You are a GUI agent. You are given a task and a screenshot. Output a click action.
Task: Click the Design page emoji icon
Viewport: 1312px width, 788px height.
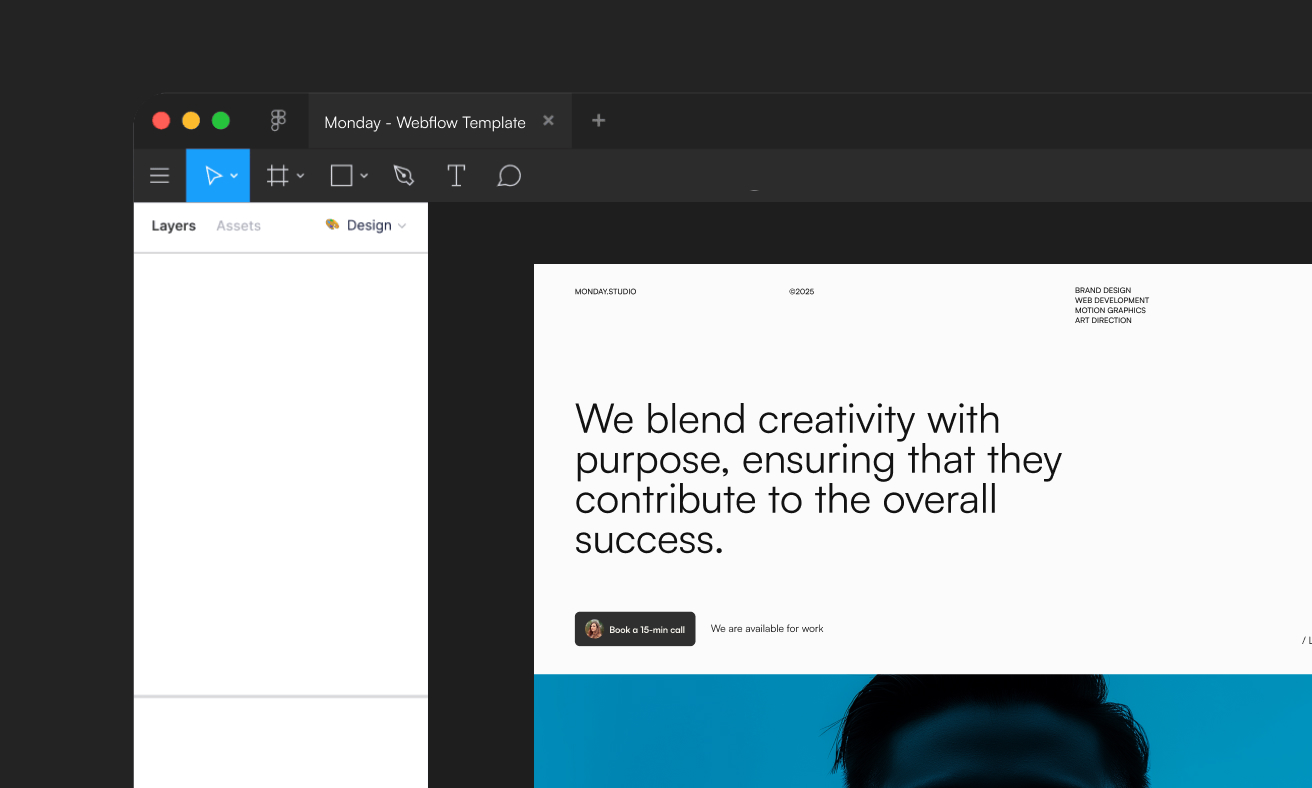[333, 225]
